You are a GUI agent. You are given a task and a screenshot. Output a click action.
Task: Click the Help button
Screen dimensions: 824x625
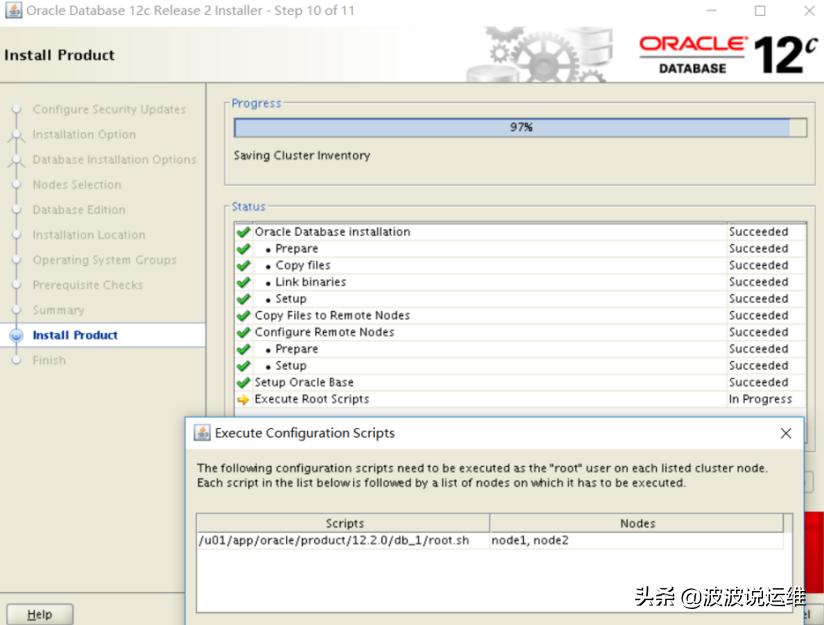pos(40,613)
